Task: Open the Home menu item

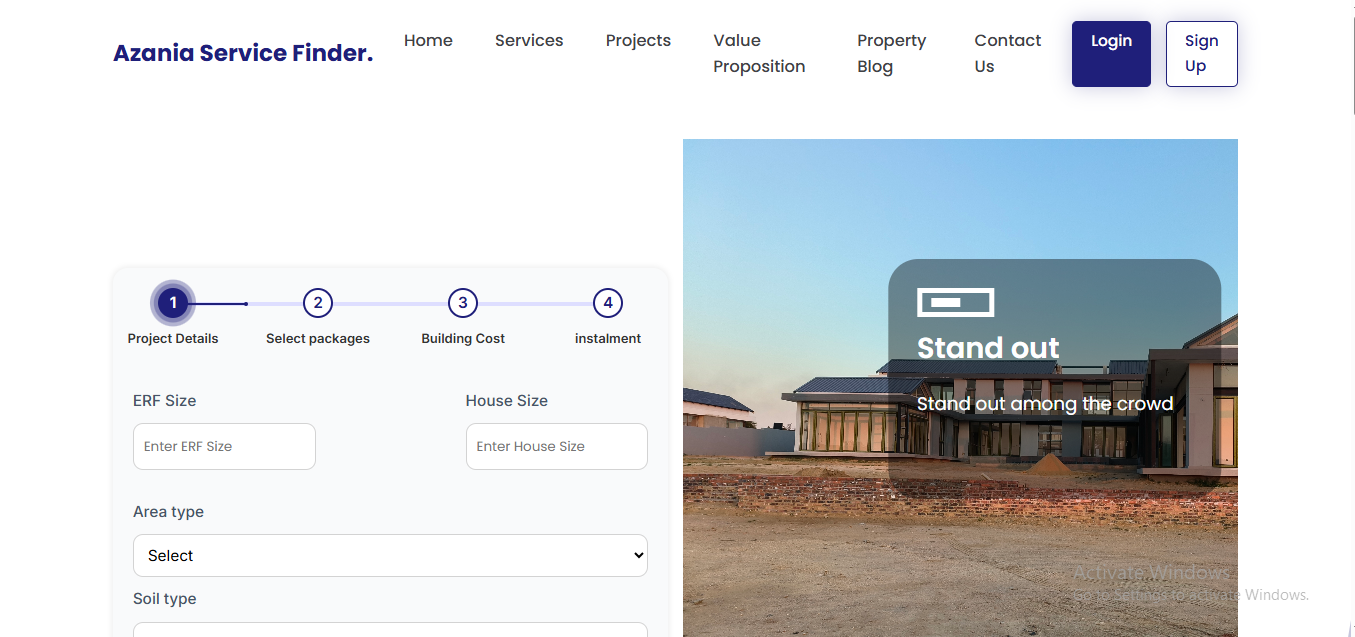Action: tap(428, 41)
